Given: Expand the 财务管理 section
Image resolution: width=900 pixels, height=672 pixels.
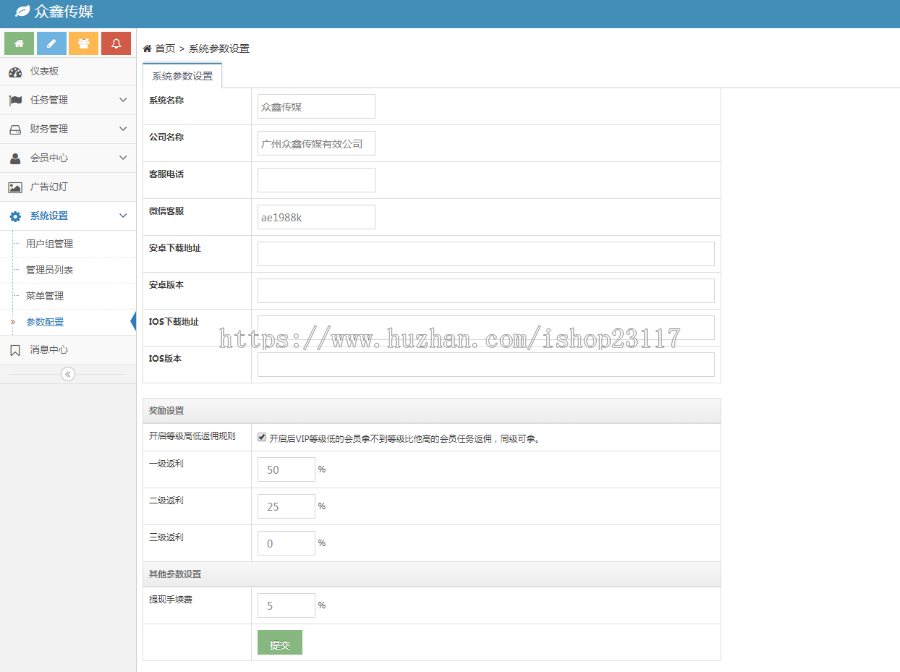Looking at the screenshot, I should coord(67,128).
